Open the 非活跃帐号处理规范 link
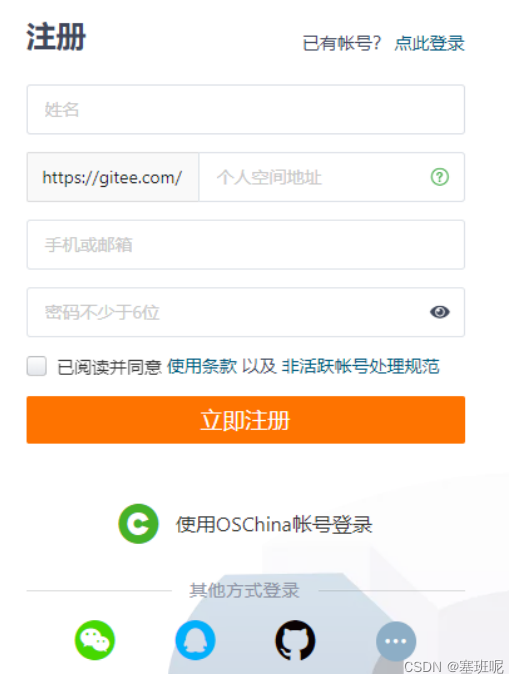Screen dimensions: 519x683 360,366
